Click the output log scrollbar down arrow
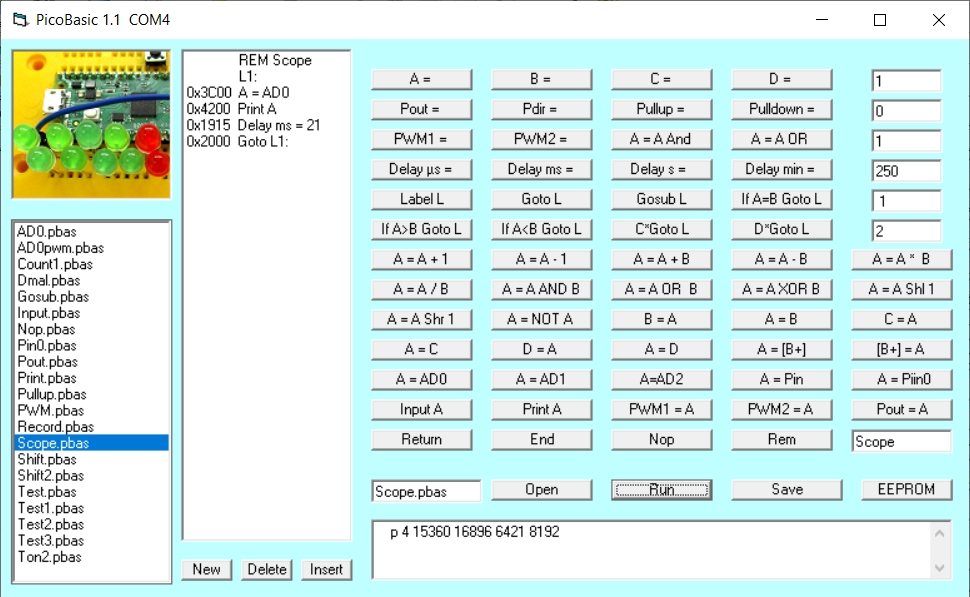Image resolution: width=970 pixels, height=597 pixels. point(940,567)
